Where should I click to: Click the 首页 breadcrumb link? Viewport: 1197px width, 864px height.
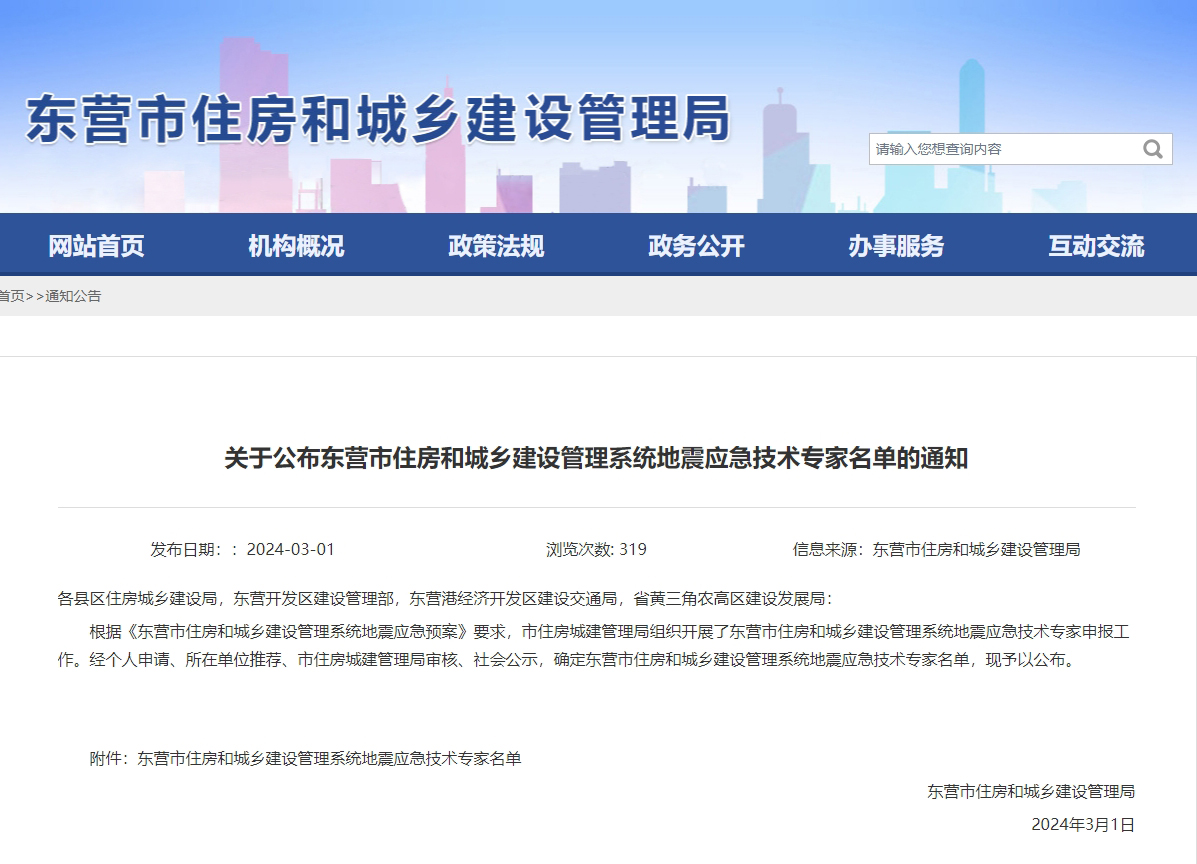click(x=11, y=296)
